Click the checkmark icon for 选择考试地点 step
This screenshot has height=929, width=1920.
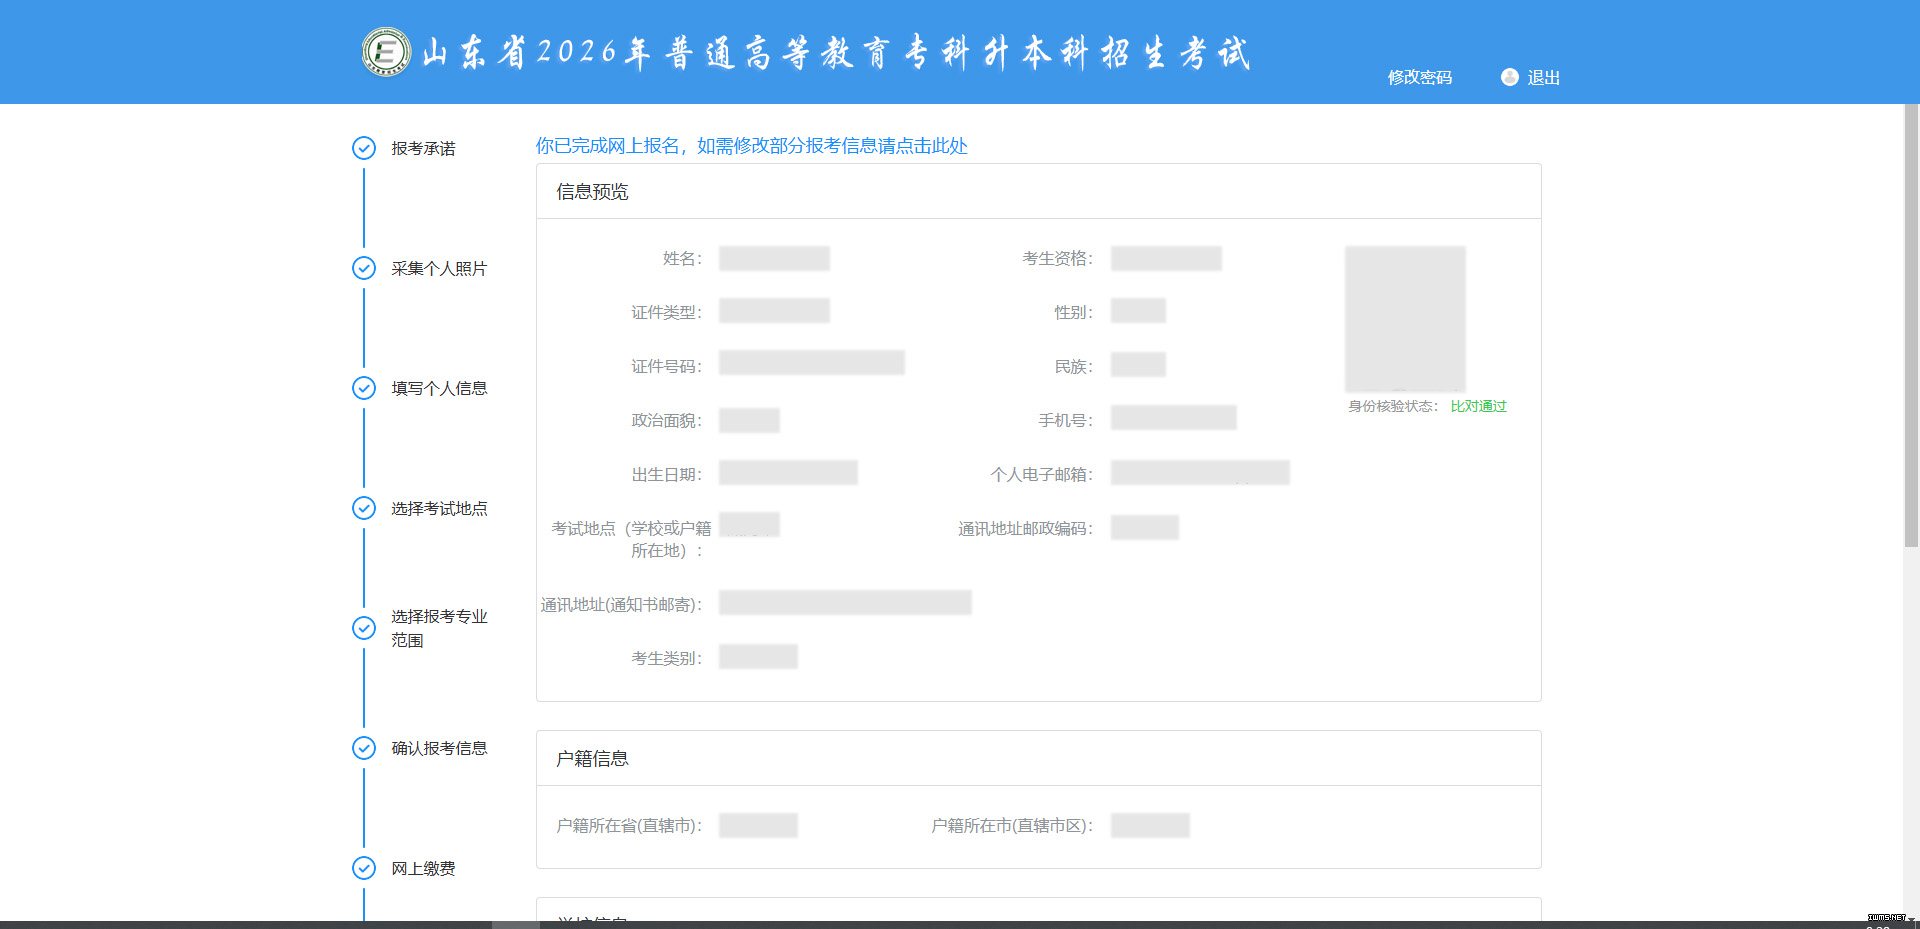click(x=364, y=508)
